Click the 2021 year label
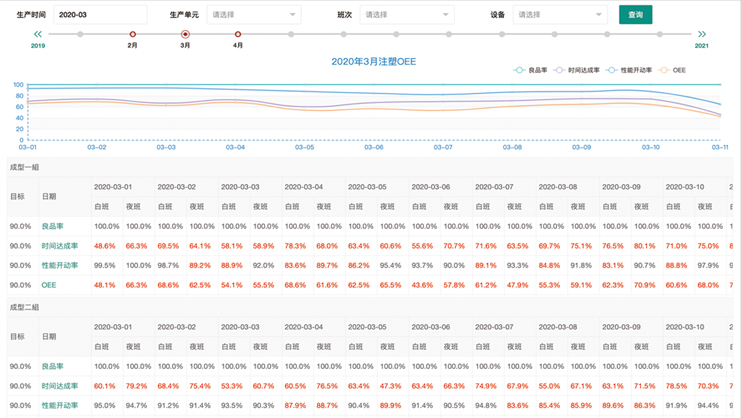The image size is (741, 418). tap(702, 46)
